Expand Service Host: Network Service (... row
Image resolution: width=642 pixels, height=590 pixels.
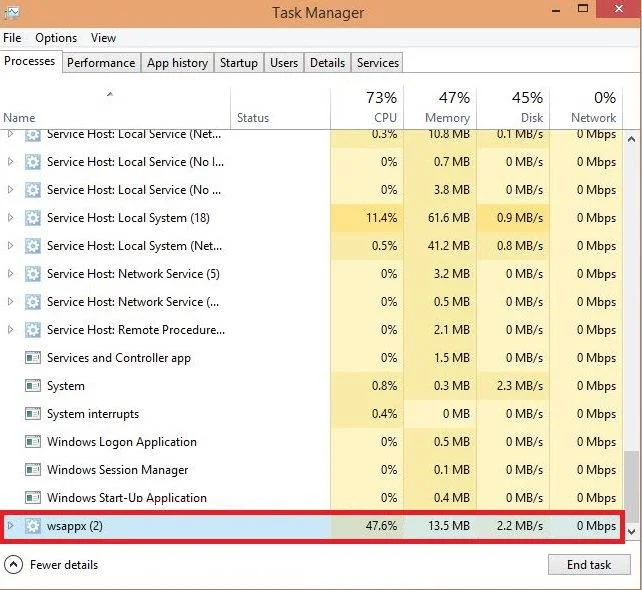pyautogui.click(x=11, y=301)
